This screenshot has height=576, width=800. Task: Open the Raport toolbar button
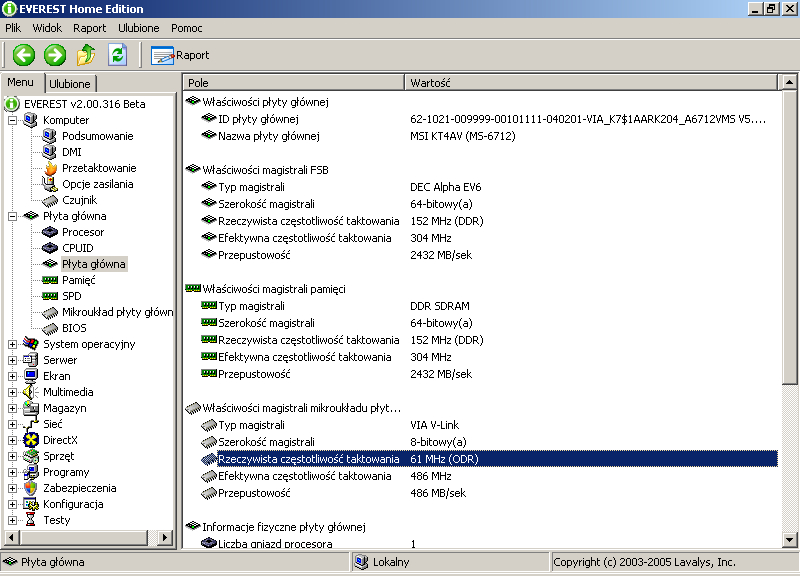[x=180, y=55]
